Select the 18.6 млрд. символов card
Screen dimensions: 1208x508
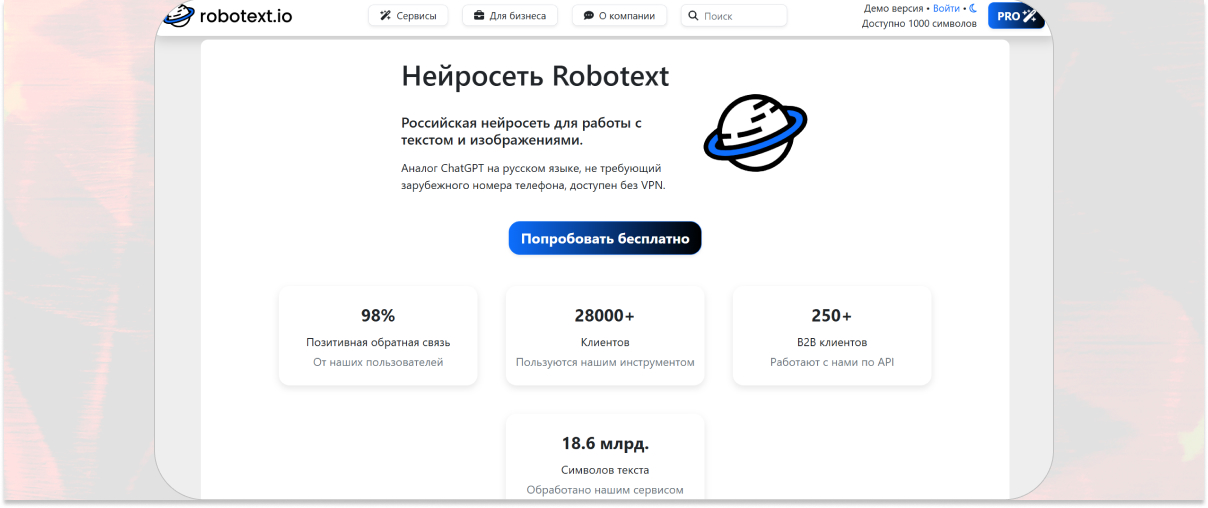tap(605, 457)
